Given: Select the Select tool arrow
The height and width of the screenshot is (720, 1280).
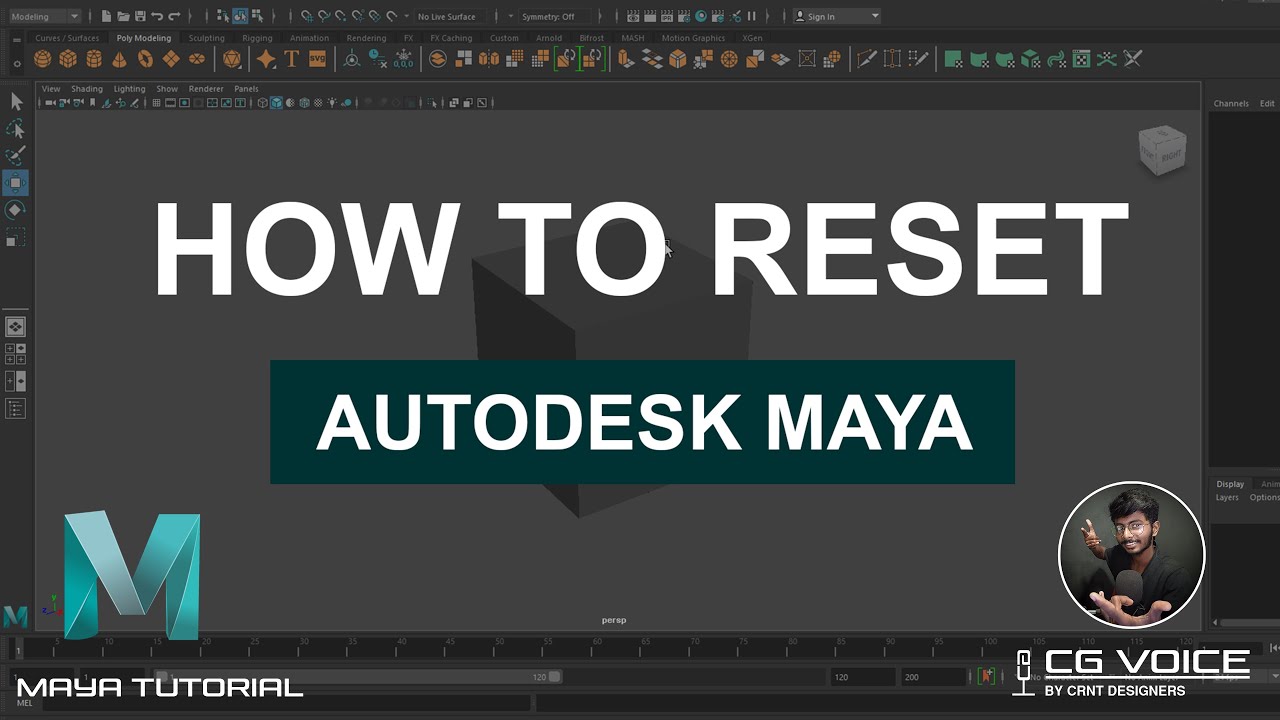Looking at the screenshot, I should click(x=16, y=101).
